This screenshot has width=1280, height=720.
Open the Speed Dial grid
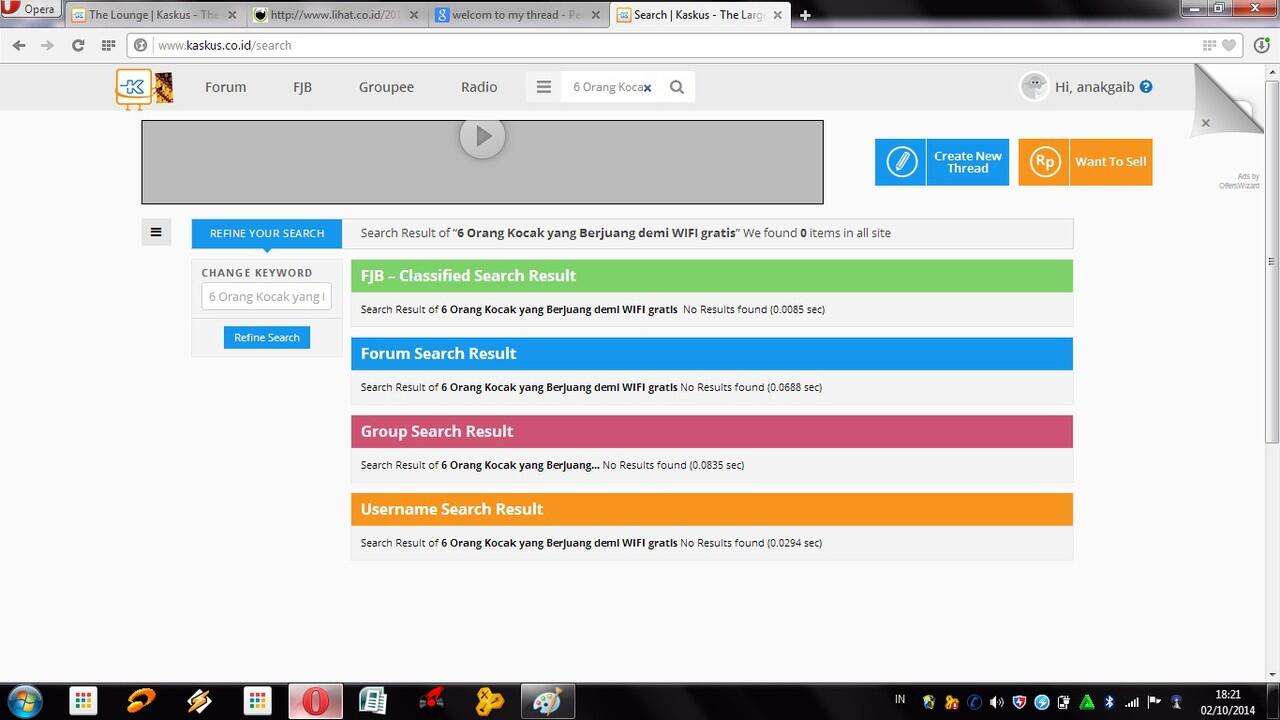point(108,45)
